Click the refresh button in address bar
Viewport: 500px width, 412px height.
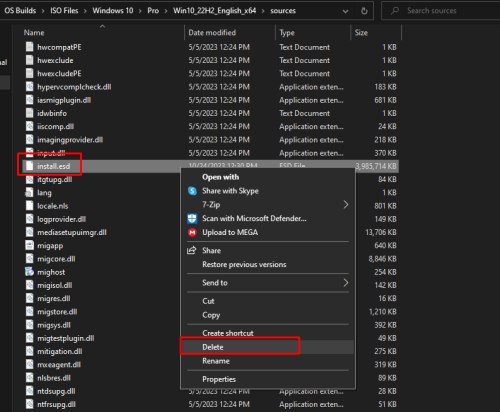point(364,11)
